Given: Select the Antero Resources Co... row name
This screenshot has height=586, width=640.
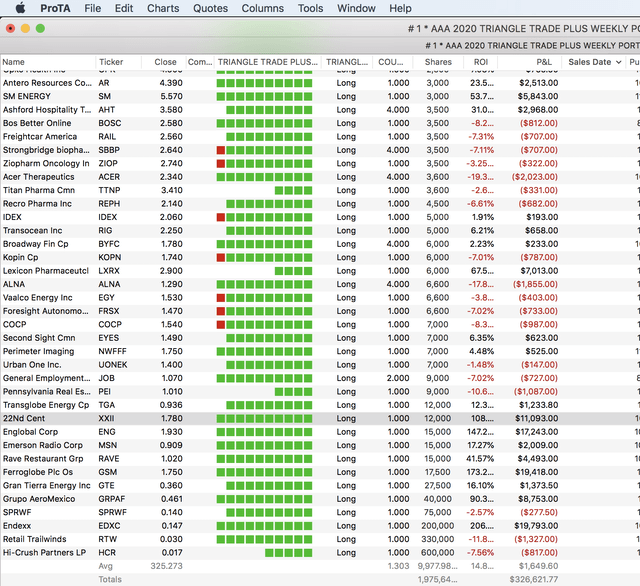Looking at the screenshot, I should pyautogui.click(x=47, y=83).
